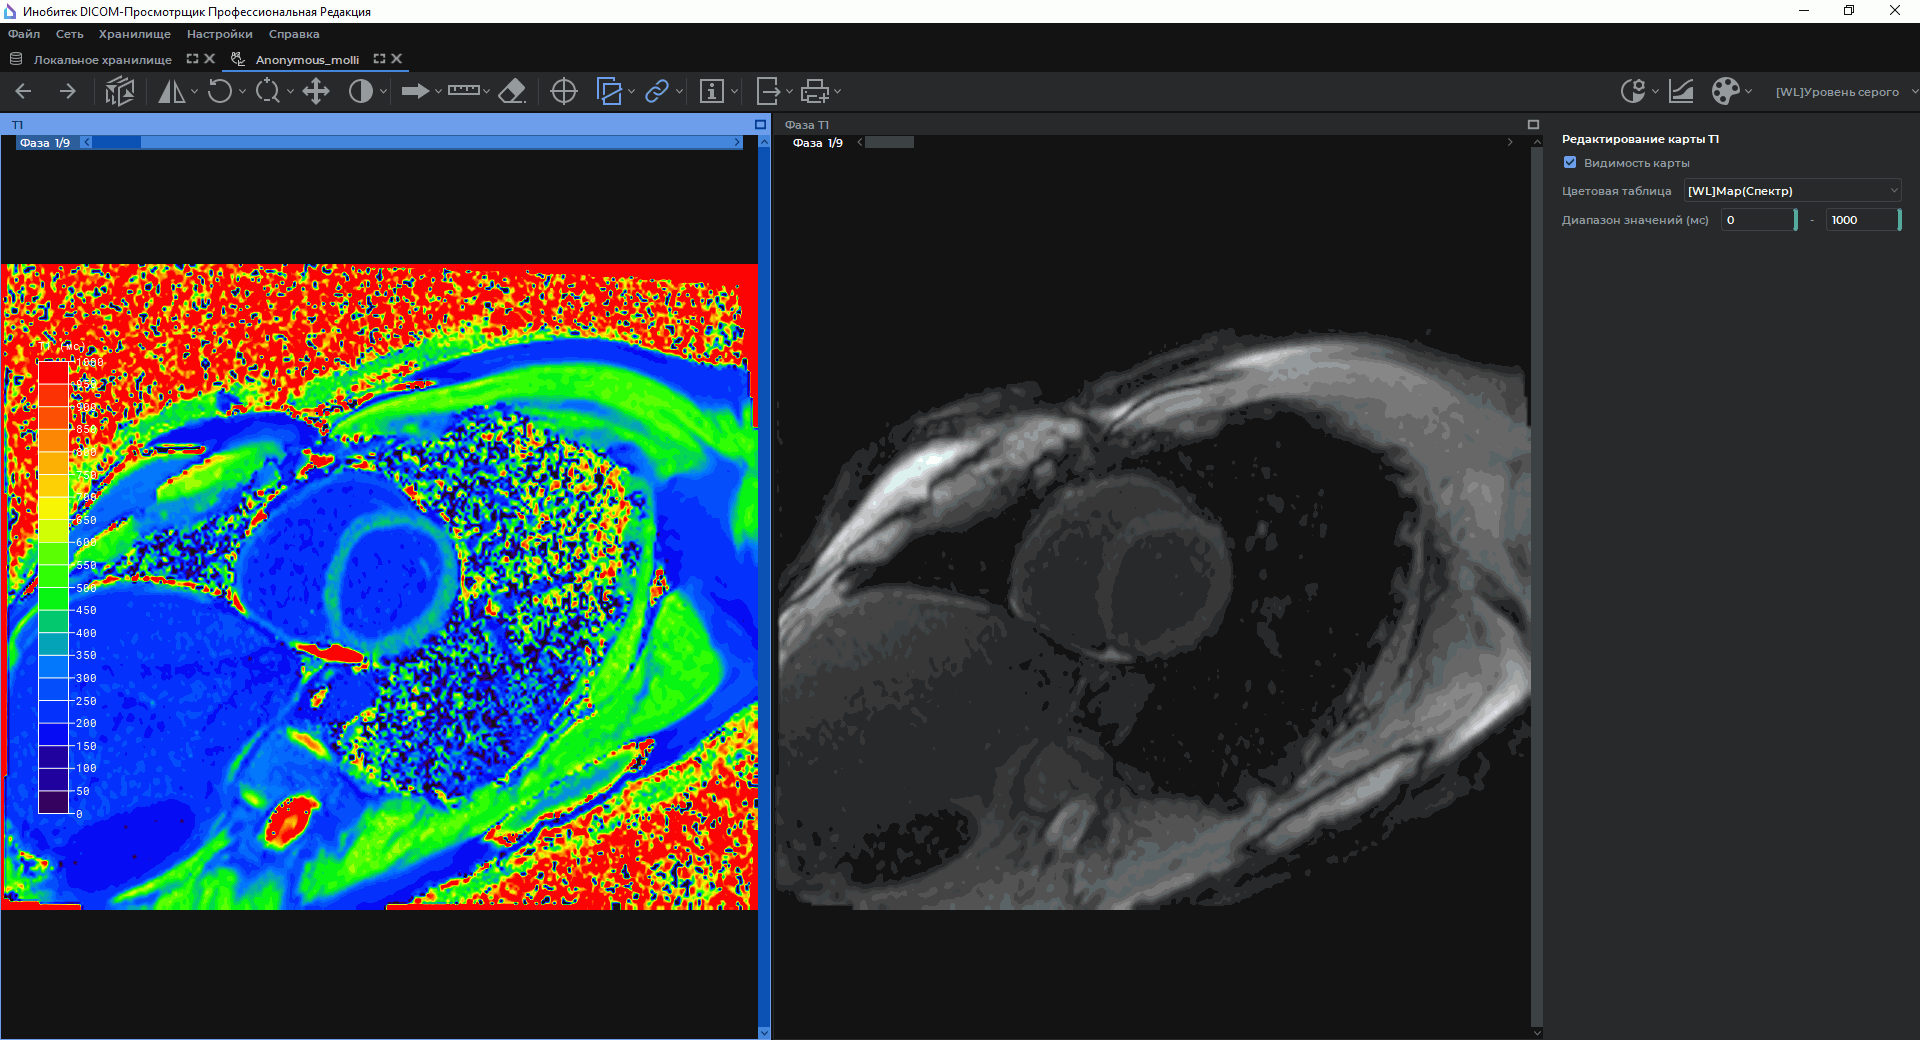Image resolution: width=1920 pixels, height=1040 pixels.
Task: Click the link series synchronization icon
Action: click(x=656, y=92)
